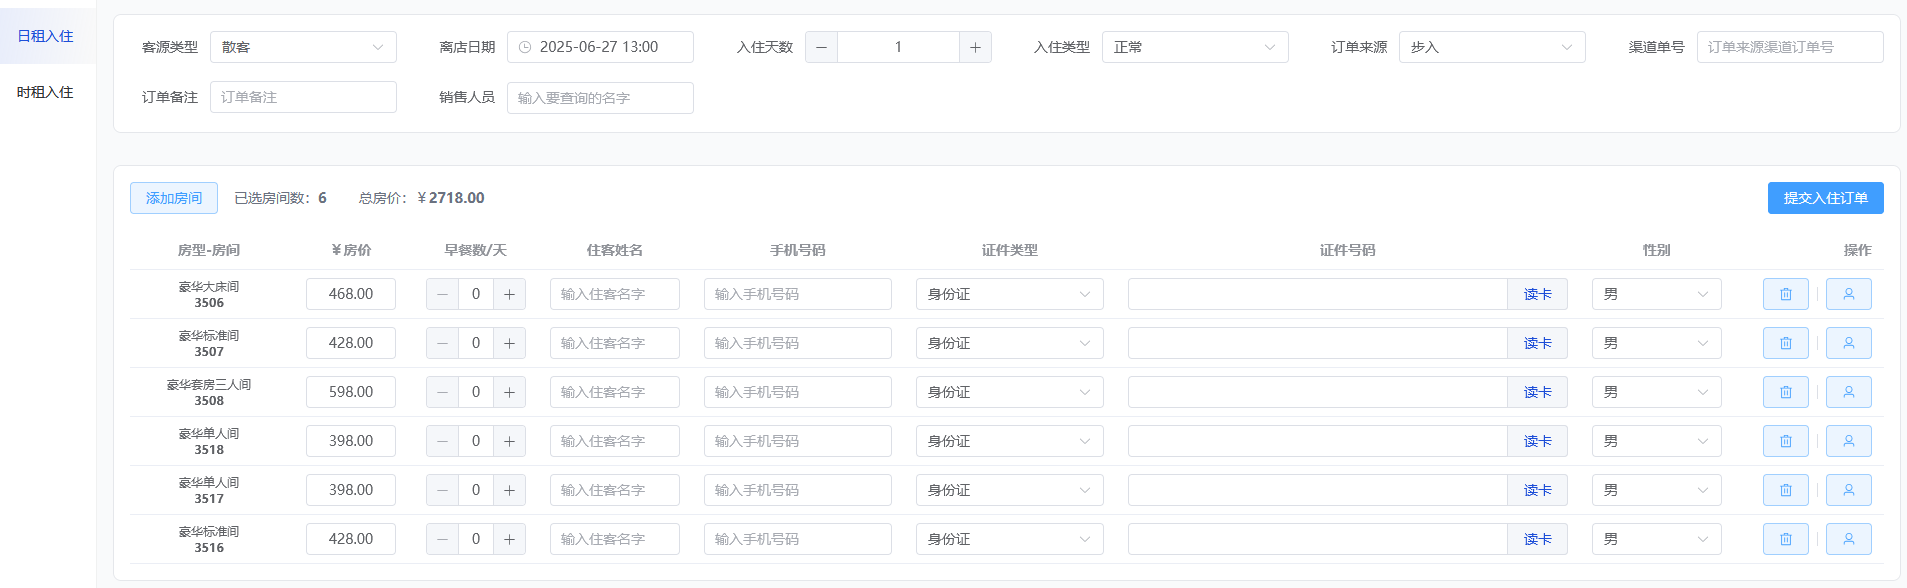The height and width of the screenshot is (588, 1907).
Task: Increase breakfast count for room 3507
Action: tap(509, 343)
